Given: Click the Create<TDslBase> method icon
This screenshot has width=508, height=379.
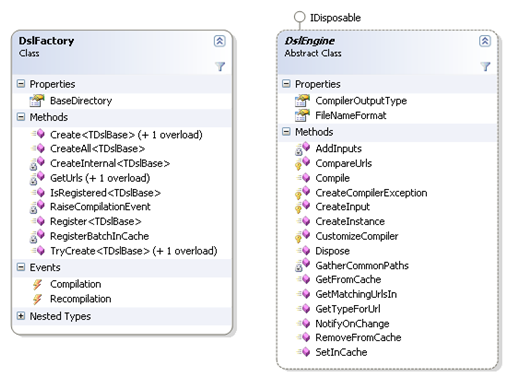Looking at the screenshot, I should [x=38, y=134].
